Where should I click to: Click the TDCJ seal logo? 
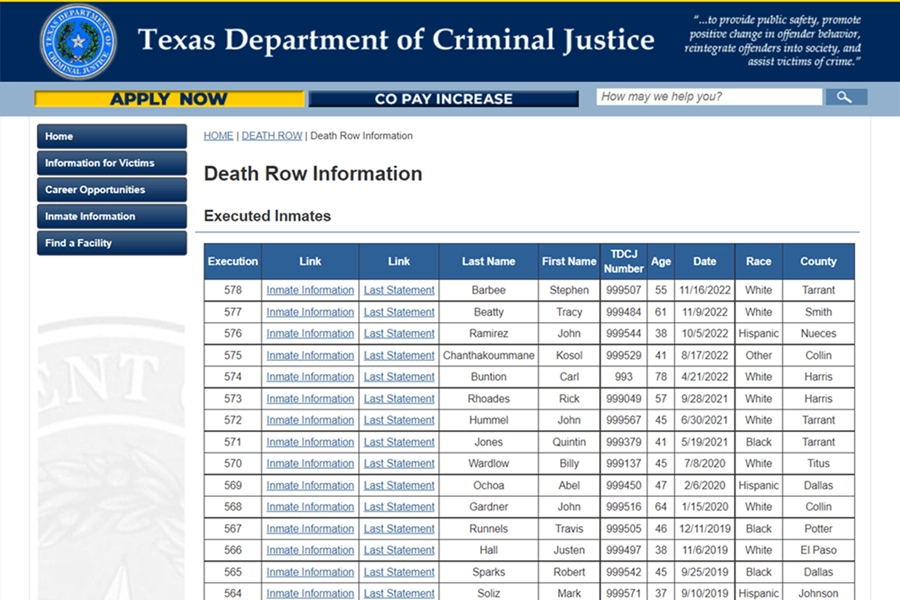coord(77,41)
